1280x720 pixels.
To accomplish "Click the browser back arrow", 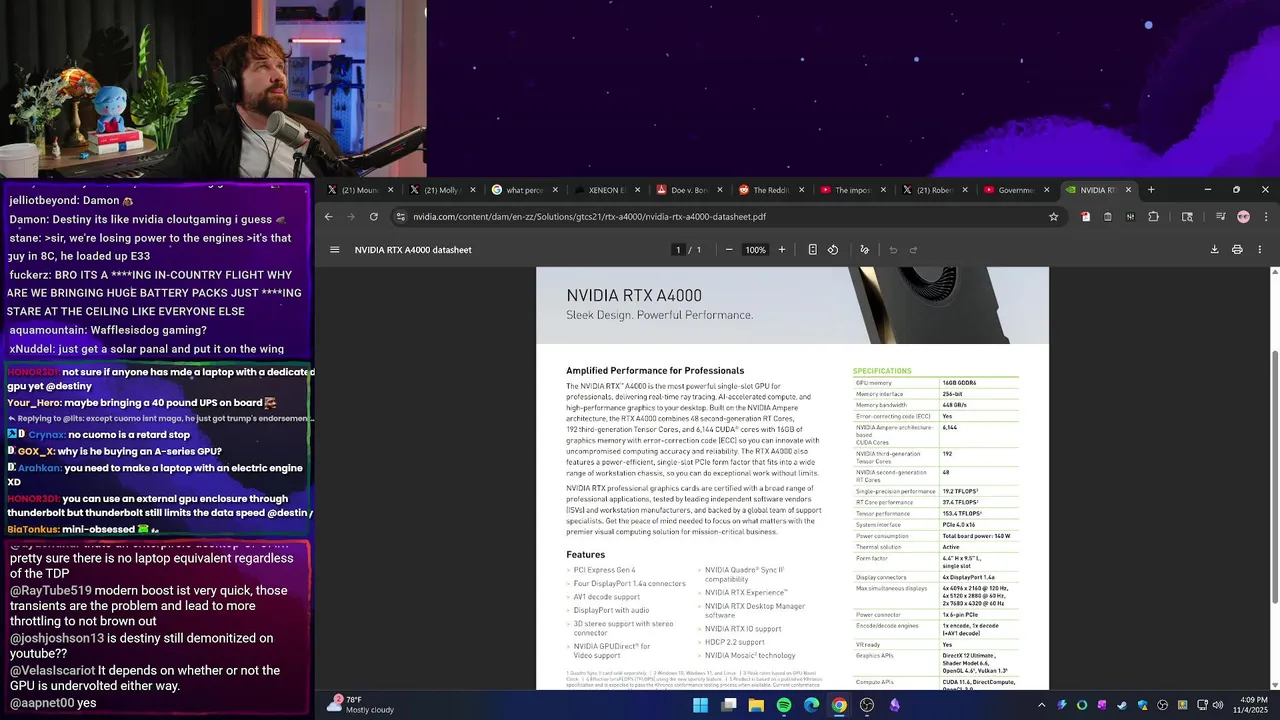I will click(x=329, y=217).
